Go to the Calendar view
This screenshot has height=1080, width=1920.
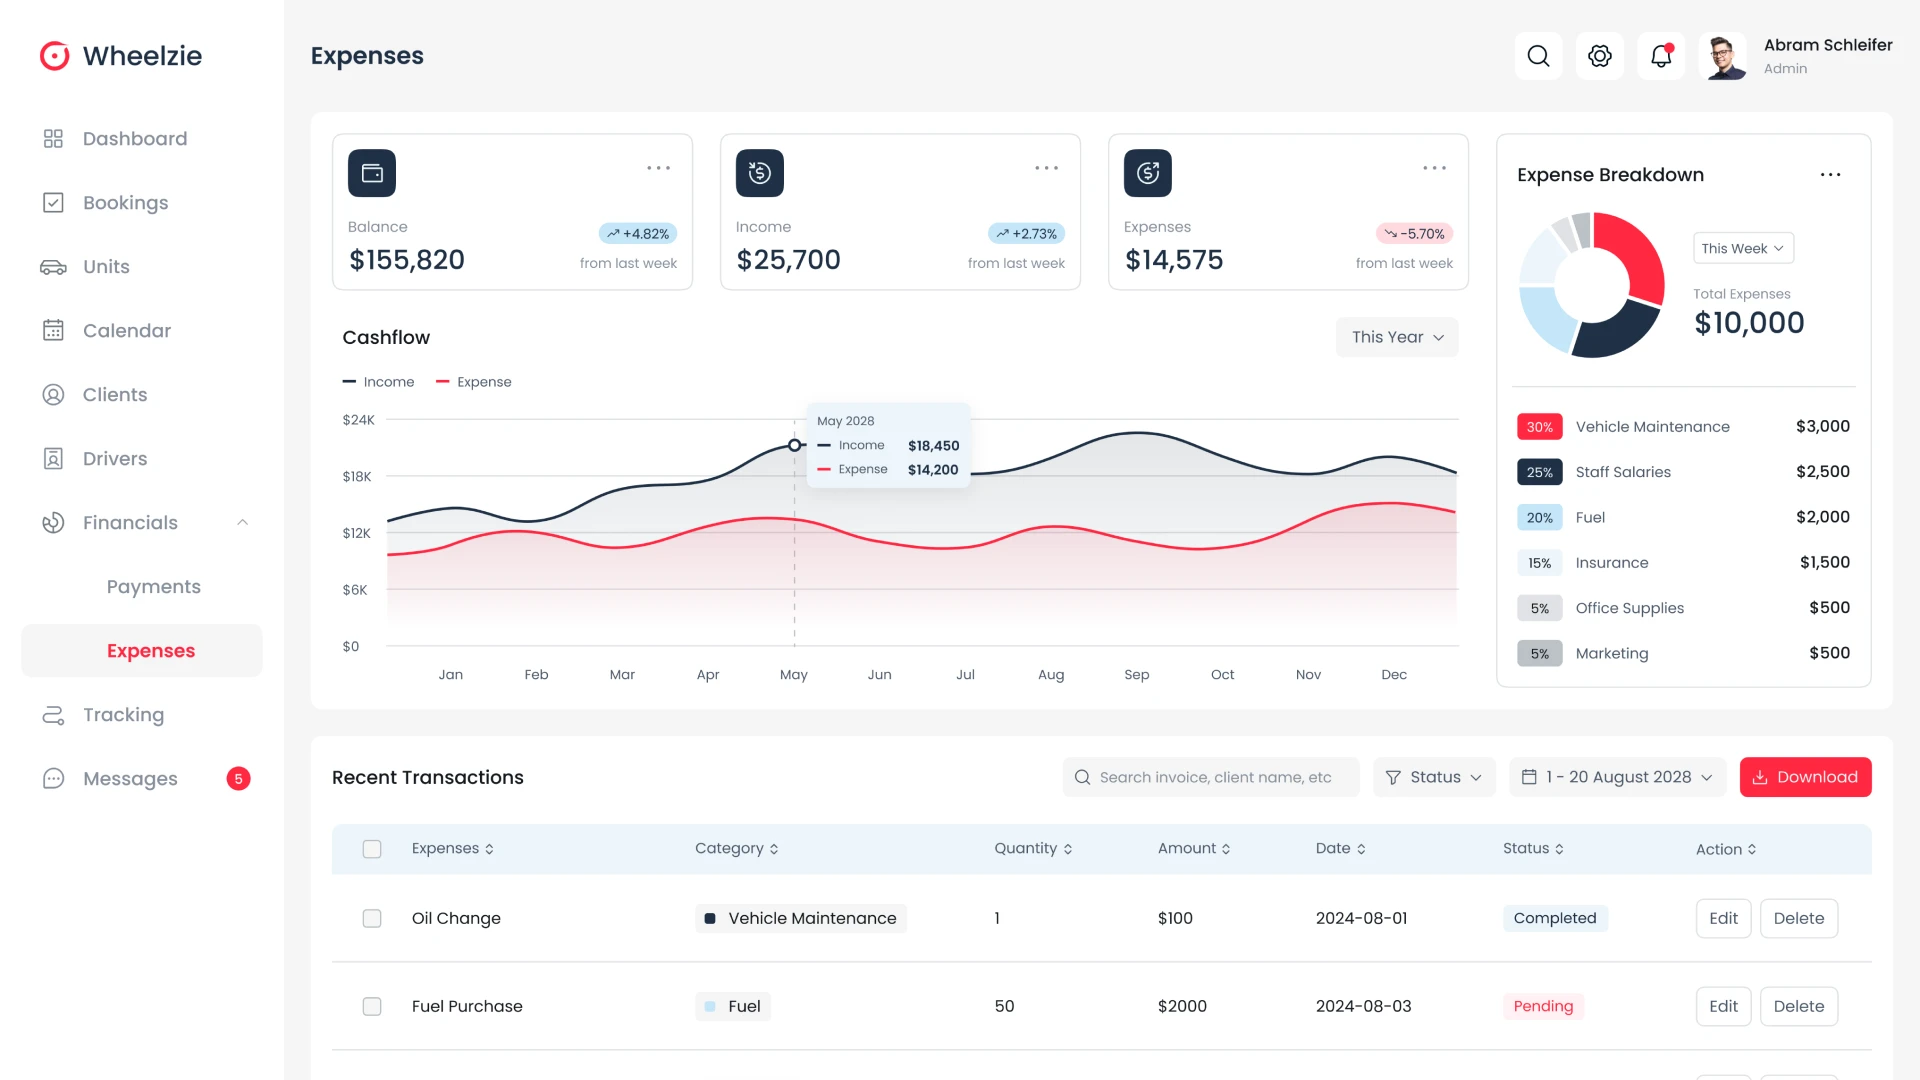pyautogui.click(x=126, y=330)
